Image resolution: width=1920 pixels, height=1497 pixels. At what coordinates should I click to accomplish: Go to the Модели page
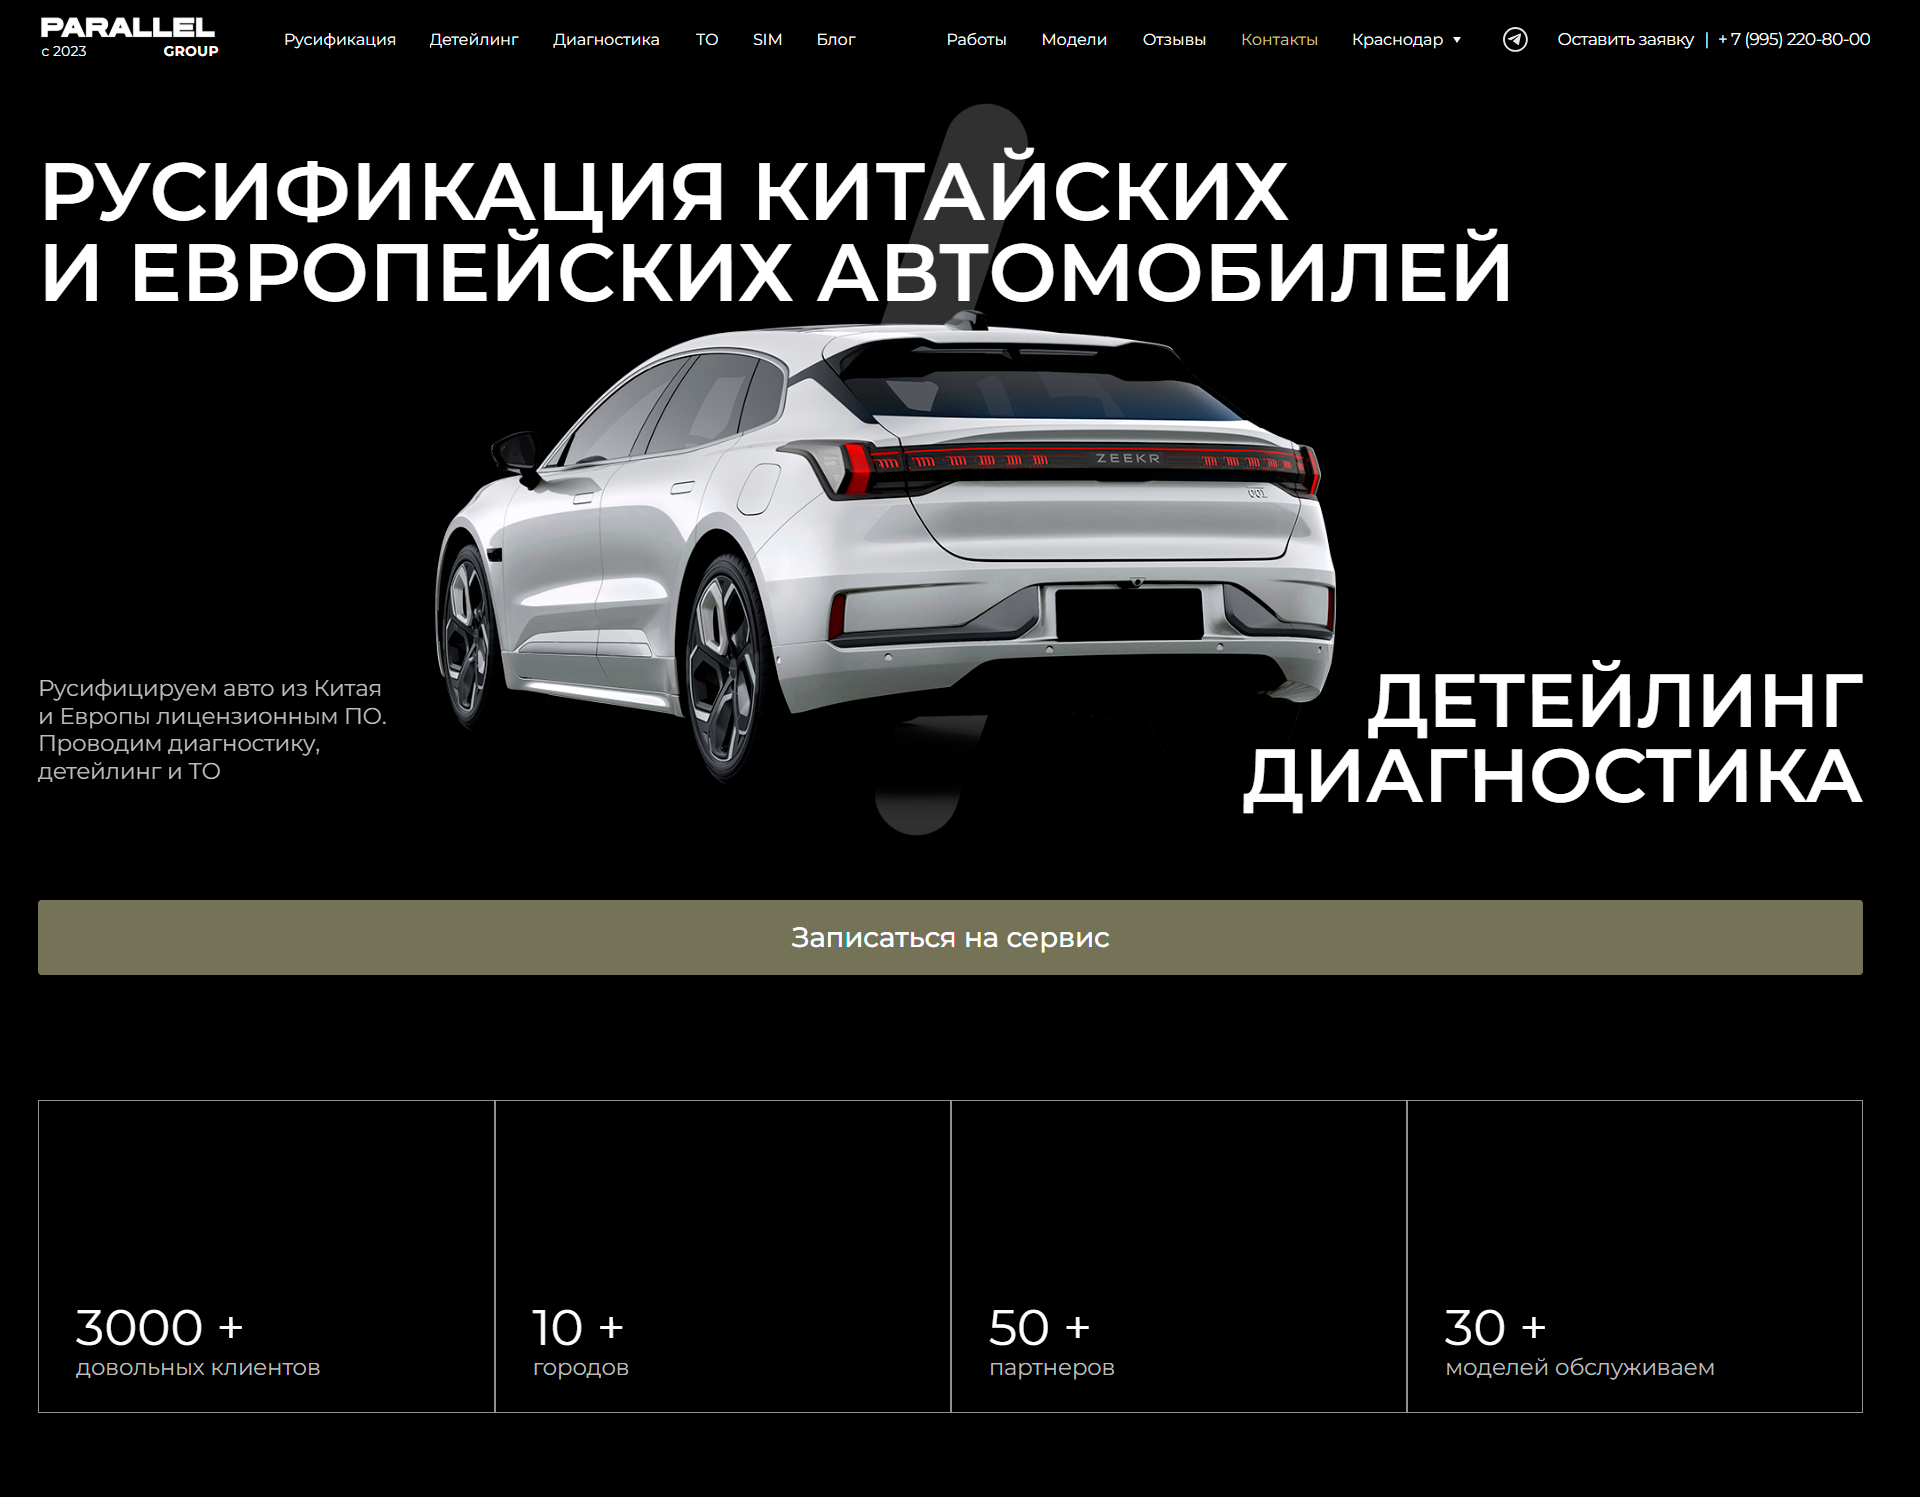[1074, 39]
